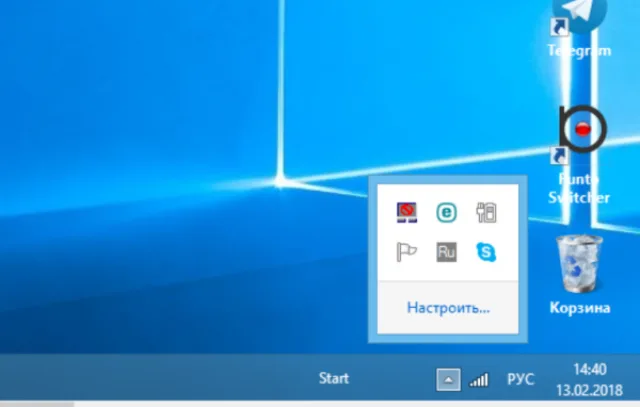Click the horizontal scrollbar thumb at bottom
This screenshot has width=640, height=407.
[37, 404]
